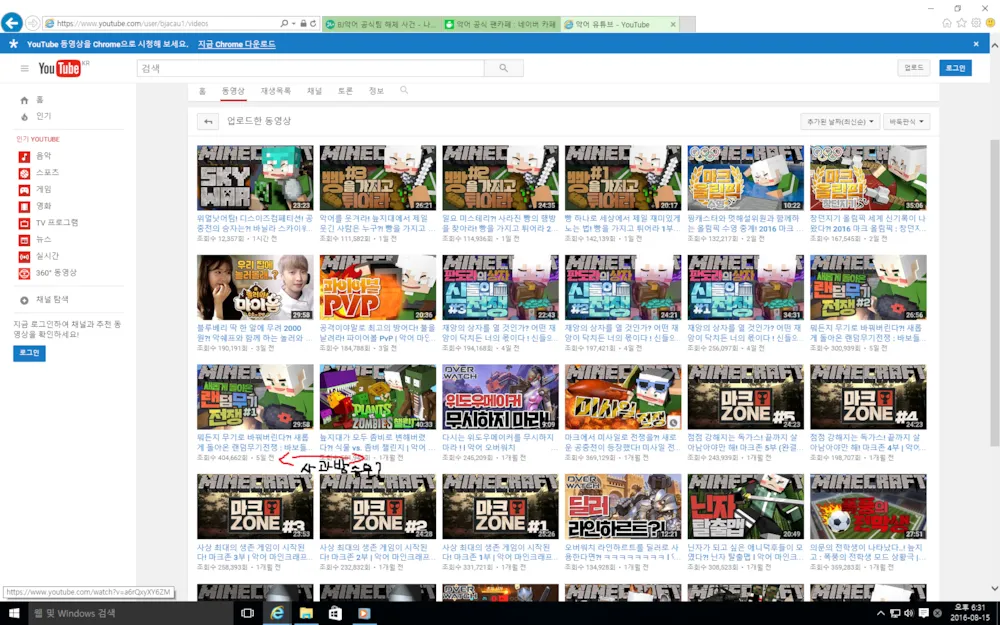Screen dimensions: 1000x625
Task: Click the Task View taskbar icon
Action: (247, 613)
